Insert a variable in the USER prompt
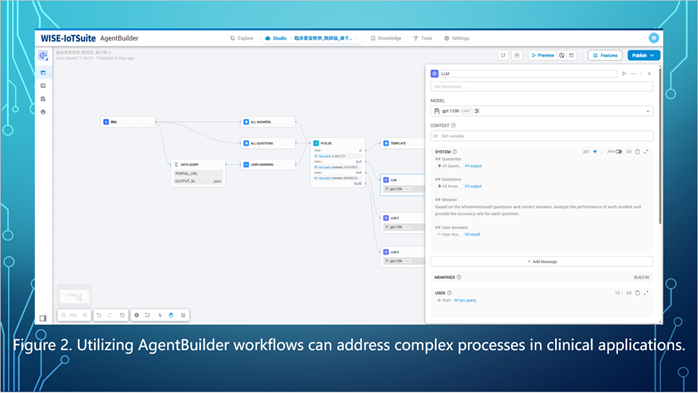698x393 pixels. coord(629,293)
